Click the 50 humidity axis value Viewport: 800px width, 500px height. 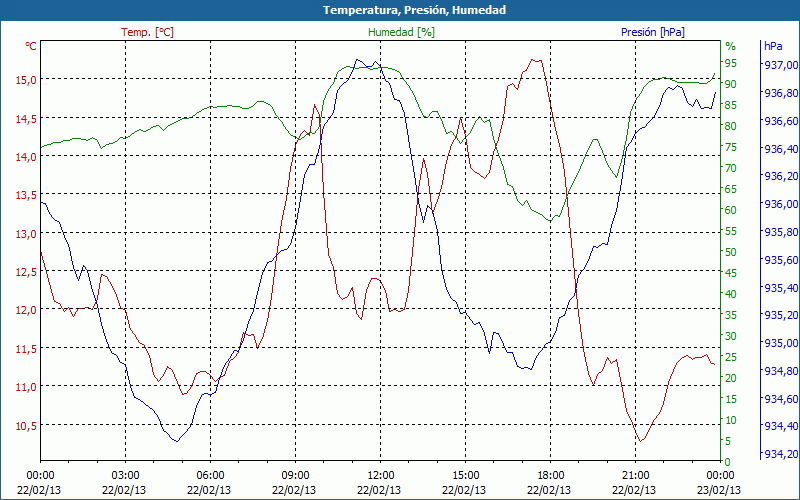[x=731, y=252]
